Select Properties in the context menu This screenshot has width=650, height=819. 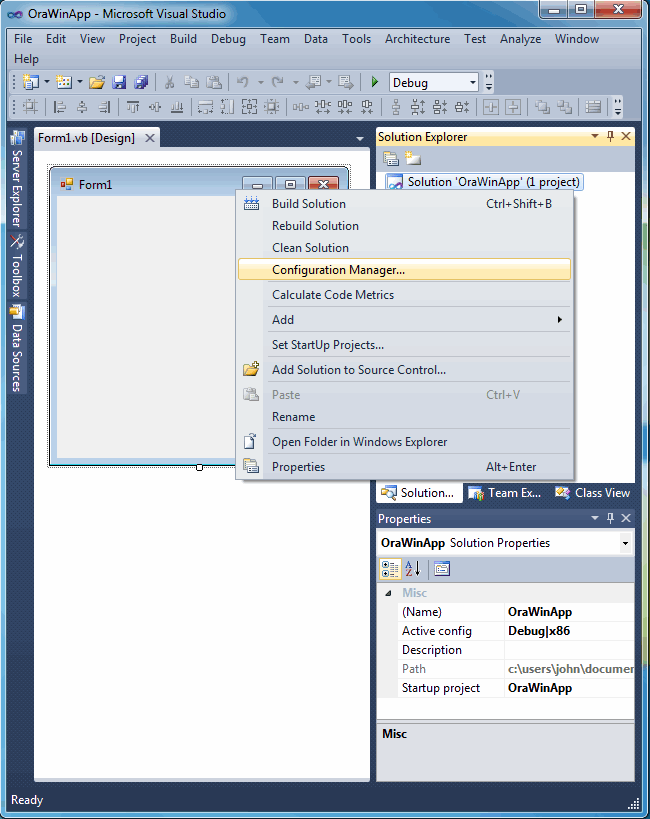[x=404, y=467]
